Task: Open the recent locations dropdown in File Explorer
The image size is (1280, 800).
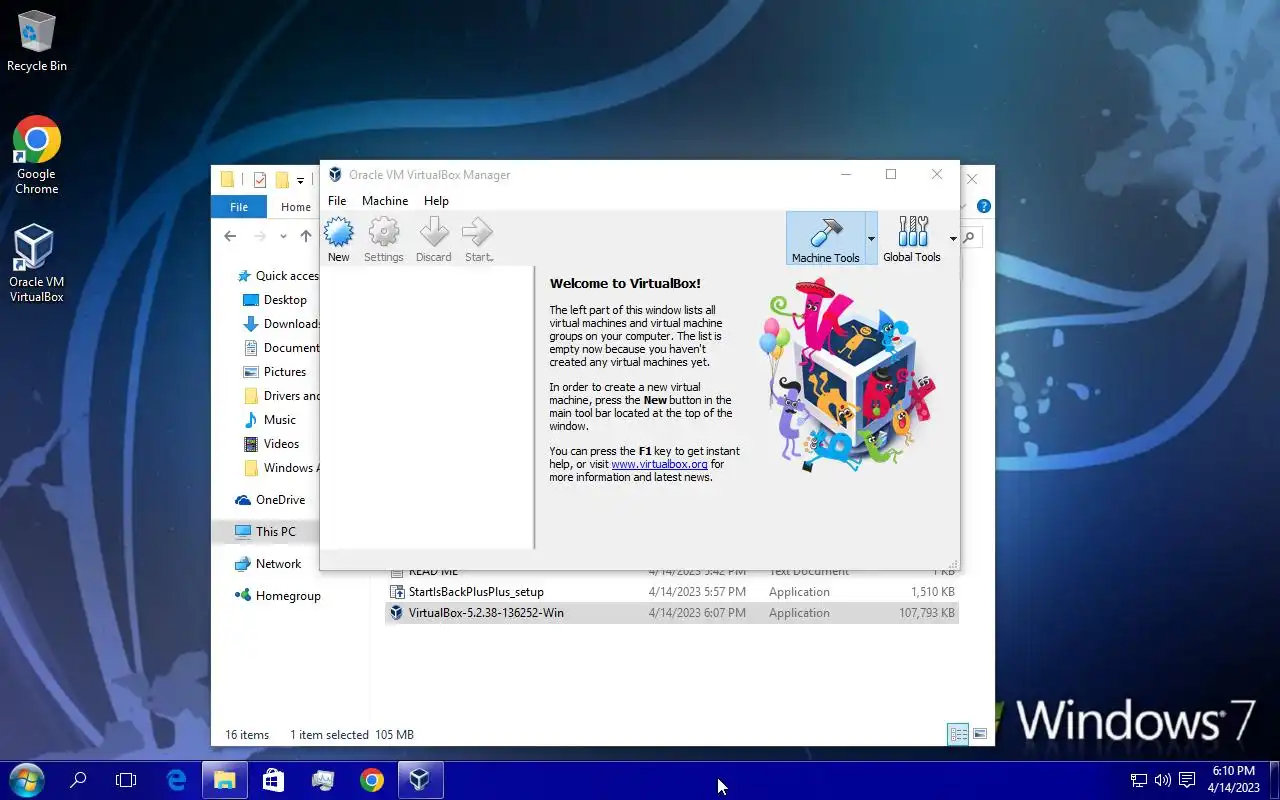Action: click(283, 236)
